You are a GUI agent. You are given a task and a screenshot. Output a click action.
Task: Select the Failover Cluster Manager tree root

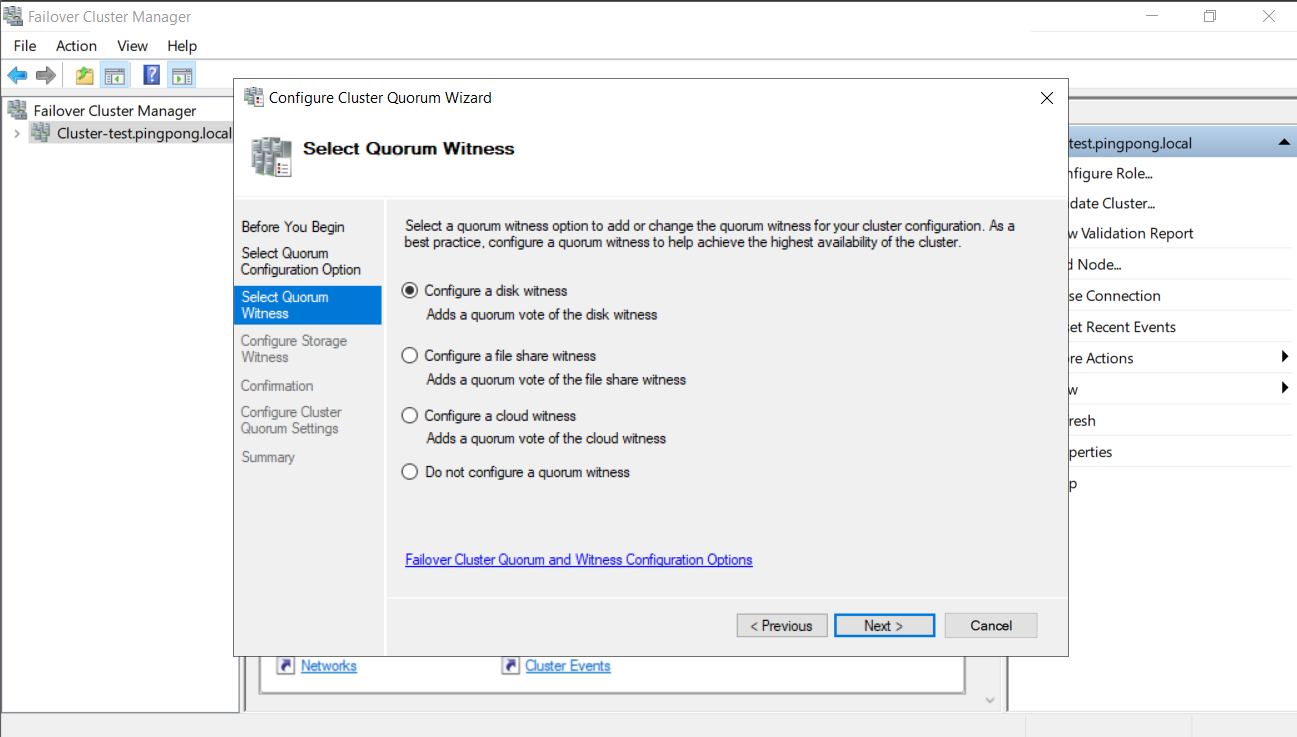115,111
